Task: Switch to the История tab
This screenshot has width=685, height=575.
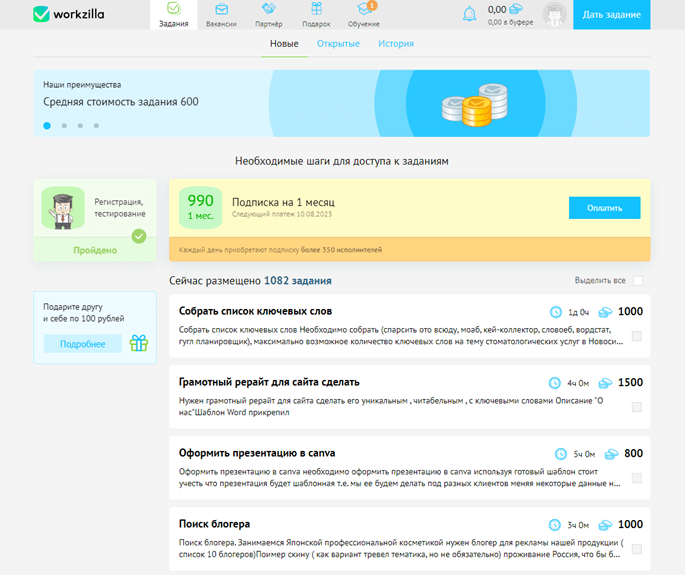Action: [x=396, y=44]
